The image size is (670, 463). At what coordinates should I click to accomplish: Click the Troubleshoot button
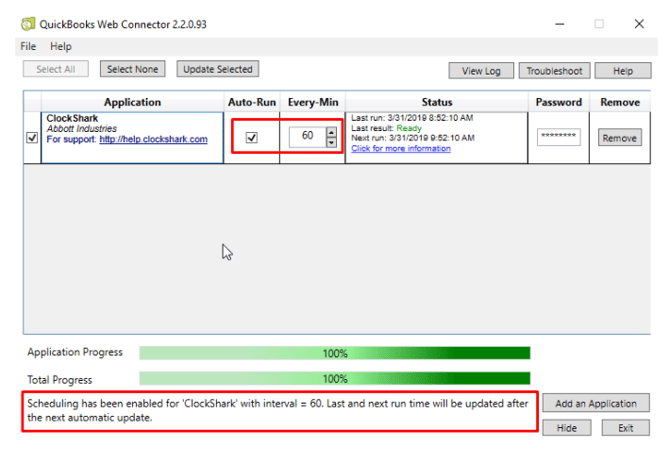pyautogui.click(x=555, y=71)
